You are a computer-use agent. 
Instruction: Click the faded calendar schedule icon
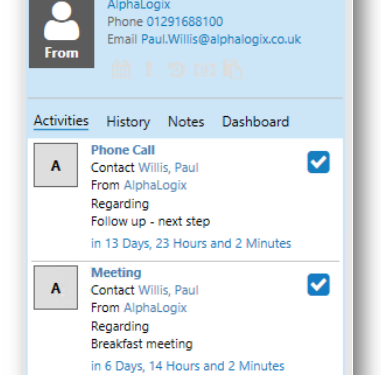tap(121, 69)
